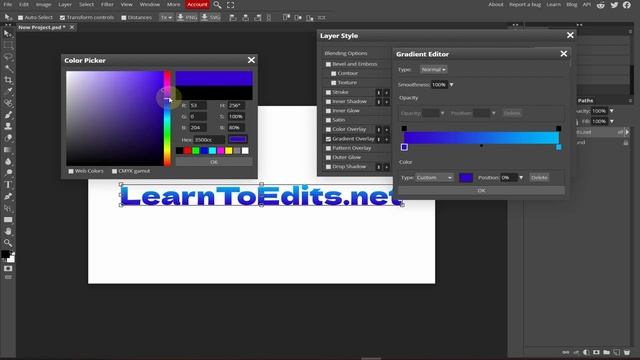Toggle Quick Mask mode icon
This screenshot has width=640, height=360.
pyautogui.click(x=8, y=269)
